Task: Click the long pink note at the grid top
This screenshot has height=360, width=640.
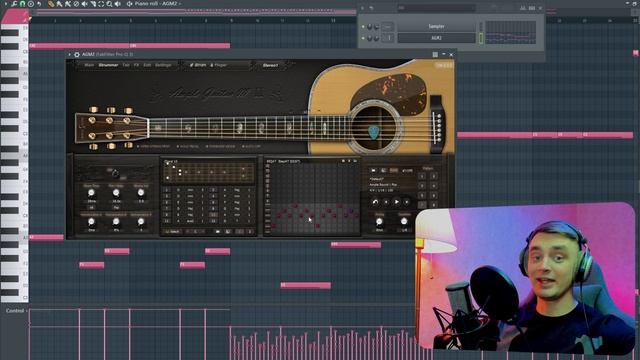Action: click(130, 46)
